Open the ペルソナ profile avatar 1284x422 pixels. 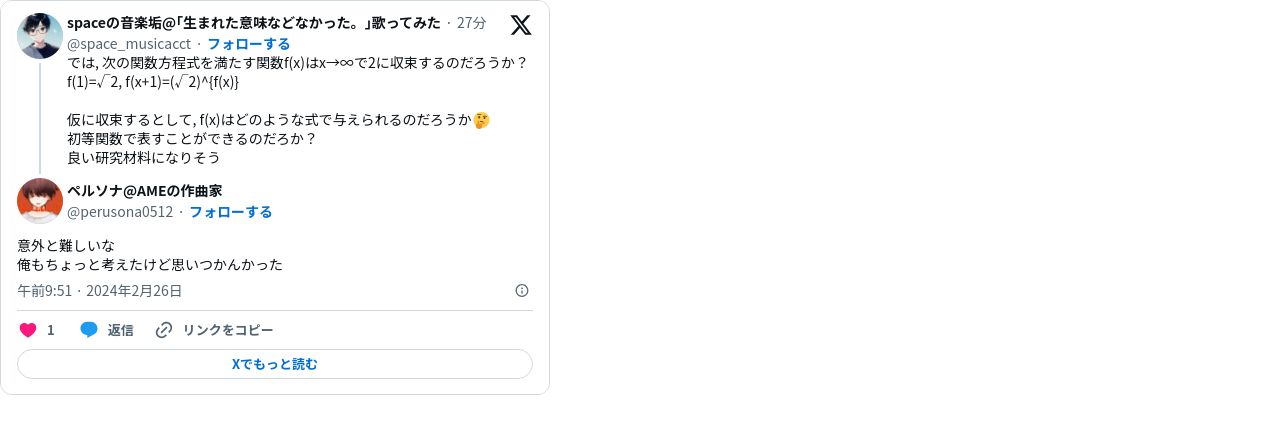[x=40, y=200]
